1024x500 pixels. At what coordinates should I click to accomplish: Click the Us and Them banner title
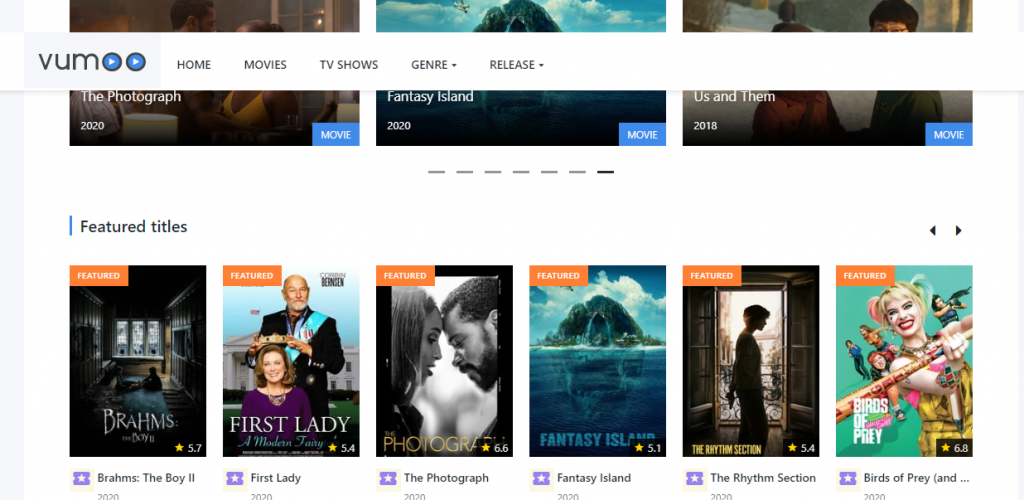pyautogui.click(x=734, y=97)
